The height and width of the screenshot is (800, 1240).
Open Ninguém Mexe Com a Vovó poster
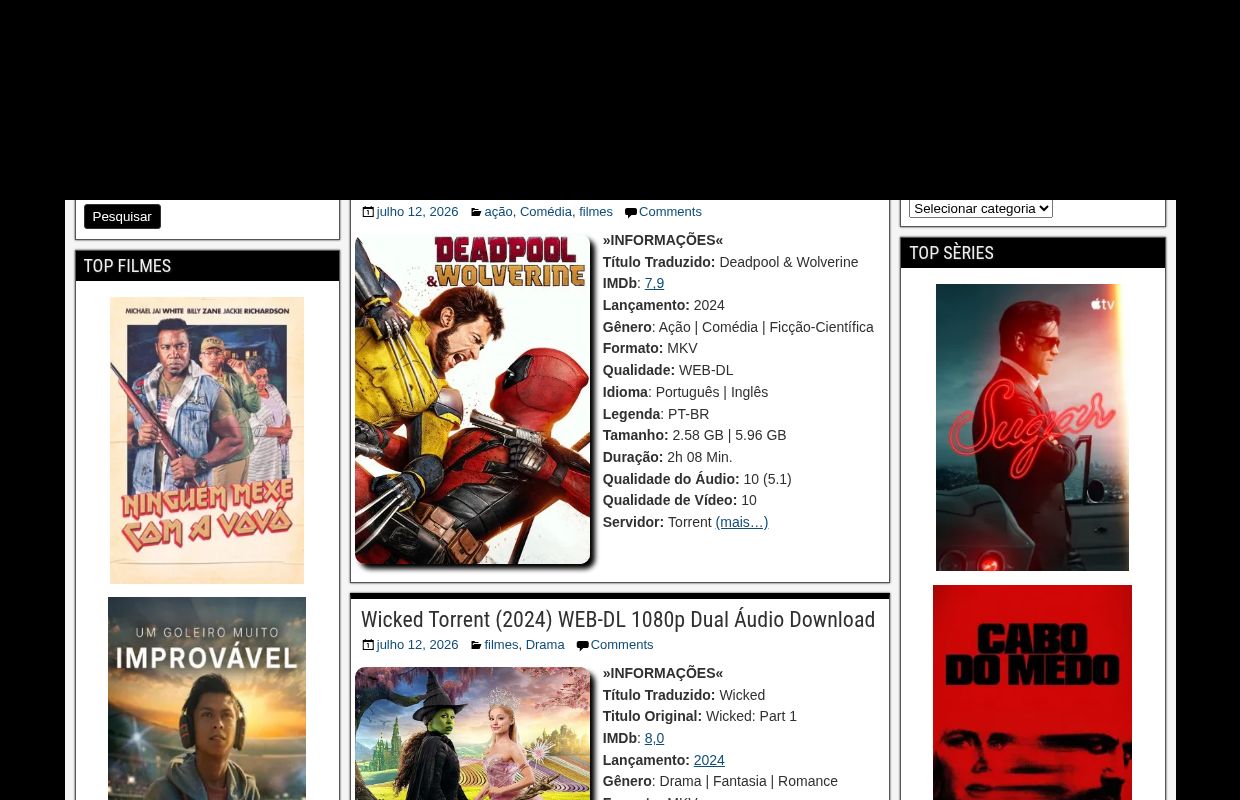207,440
